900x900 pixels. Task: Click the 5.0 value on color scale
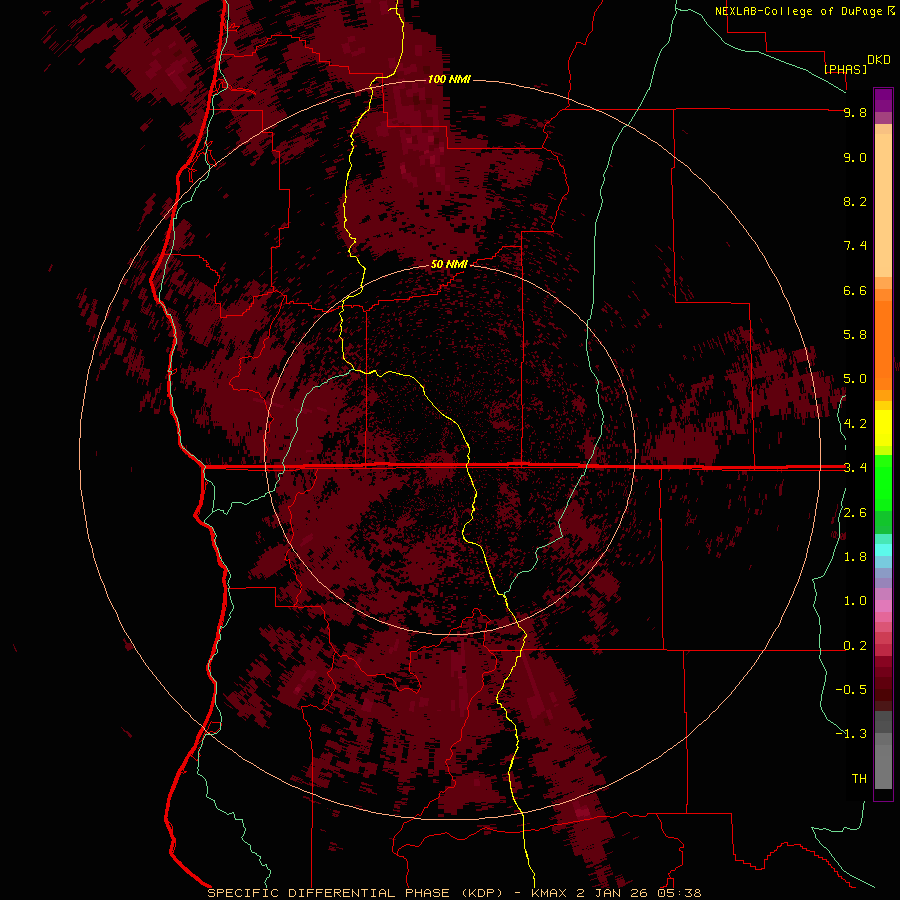855,379
